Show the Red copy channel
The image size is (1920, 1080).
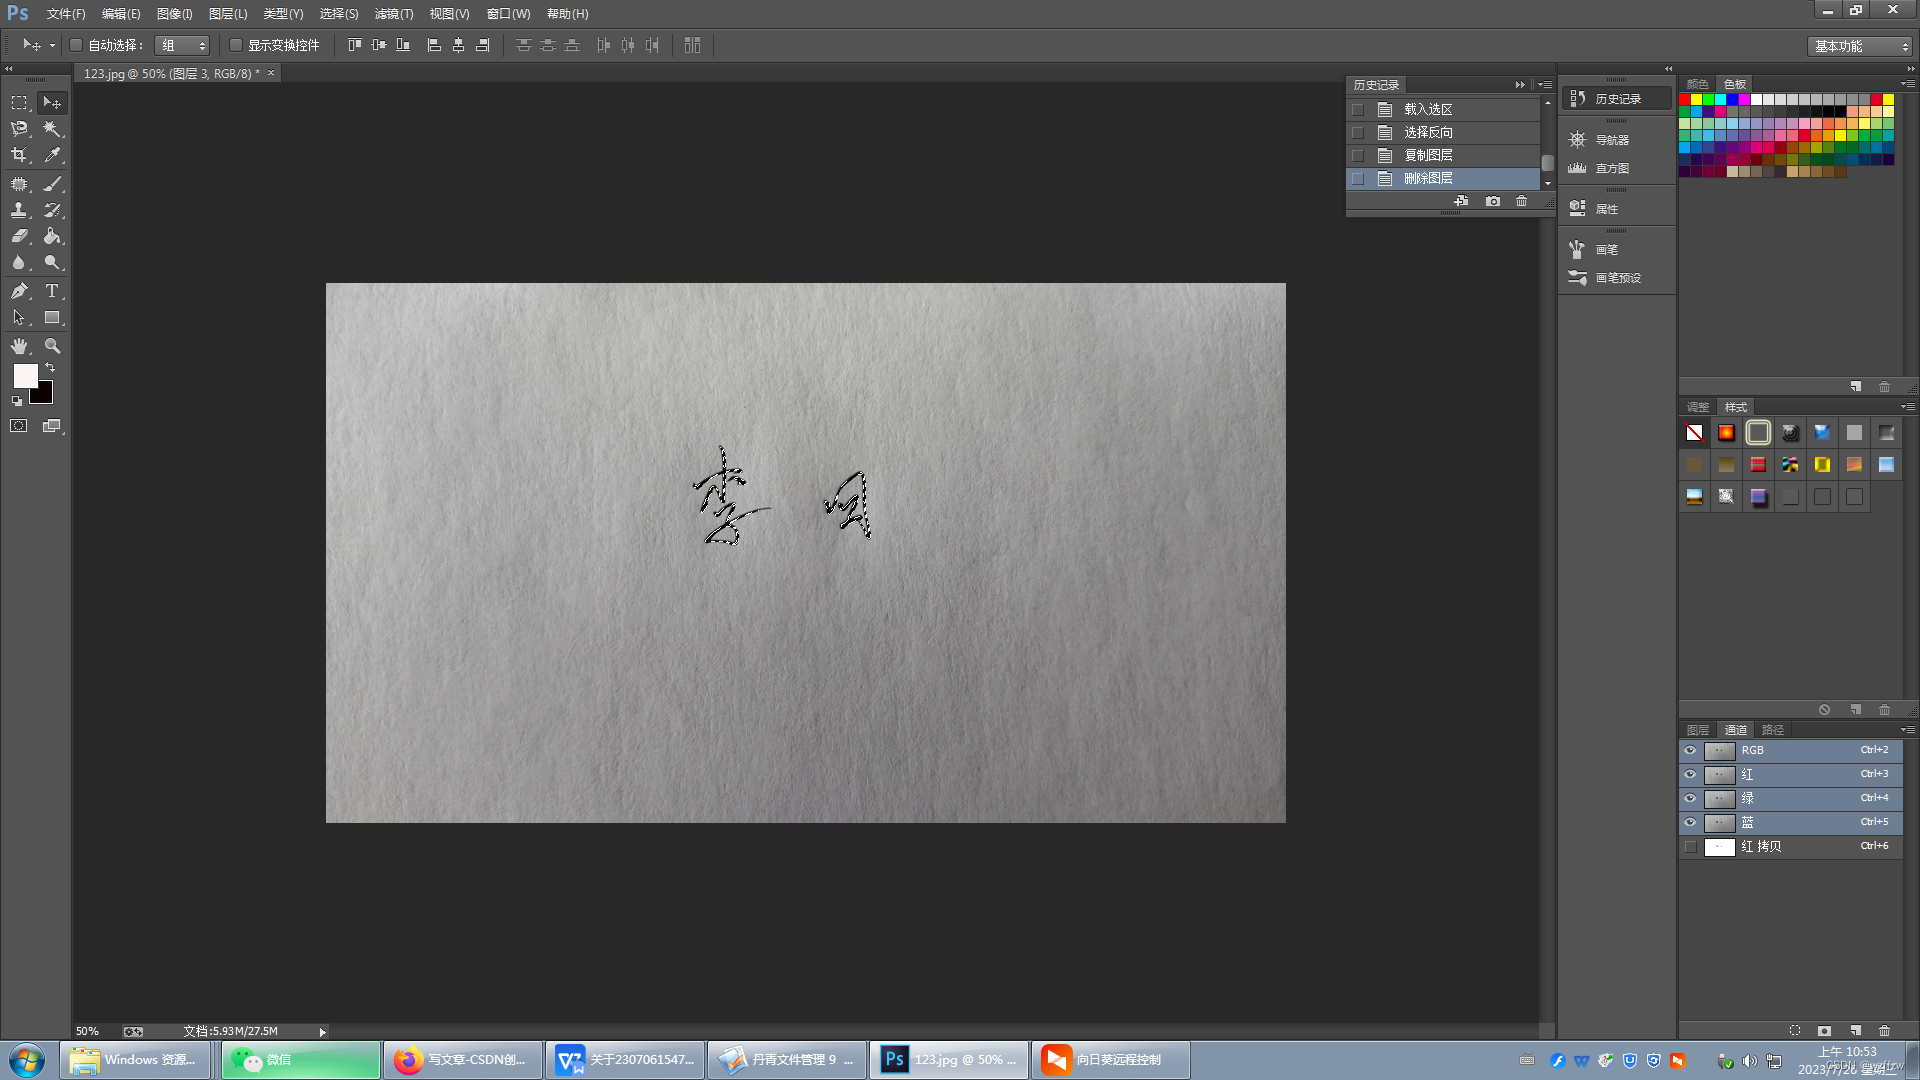pyautogui.click(x=1690, y=846)
